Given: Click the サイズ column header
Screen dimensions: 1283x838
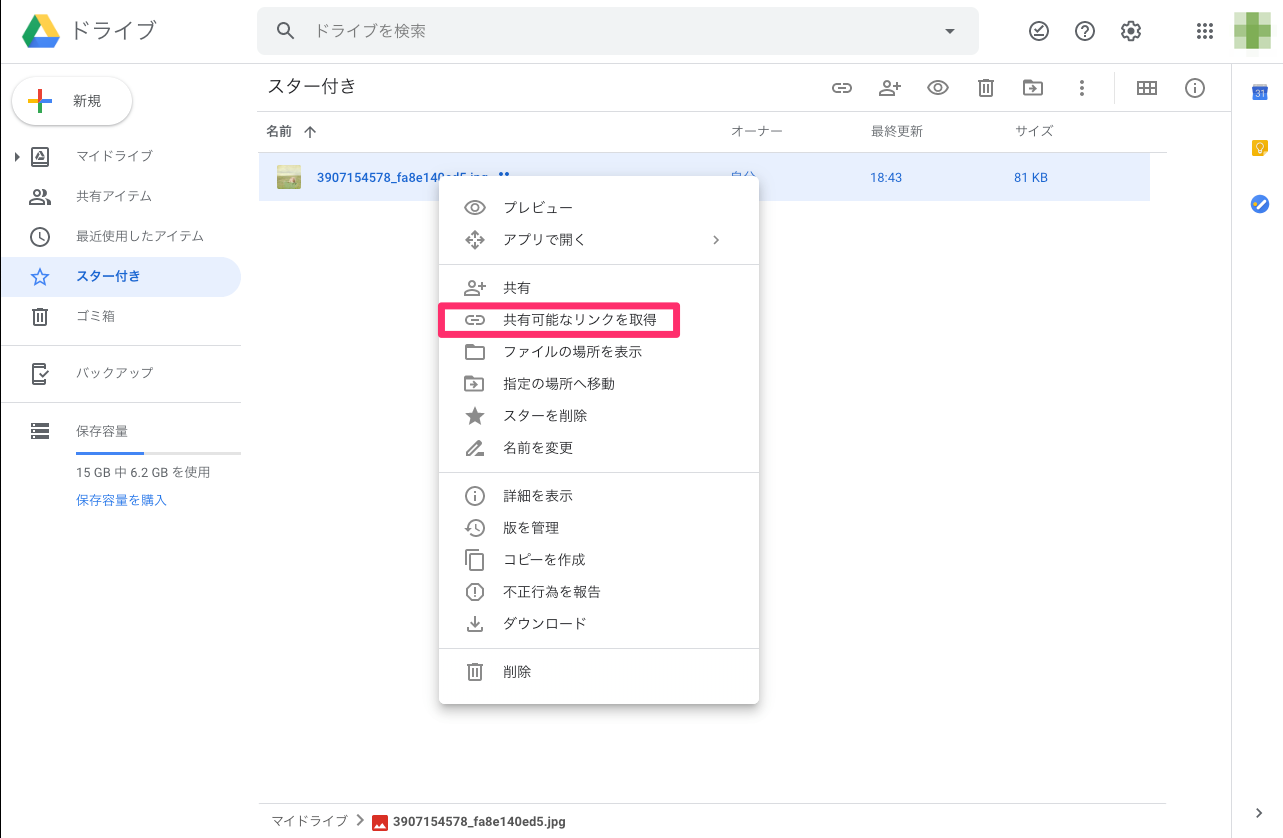Looking at the screenshot, I should click(1034, 131).
